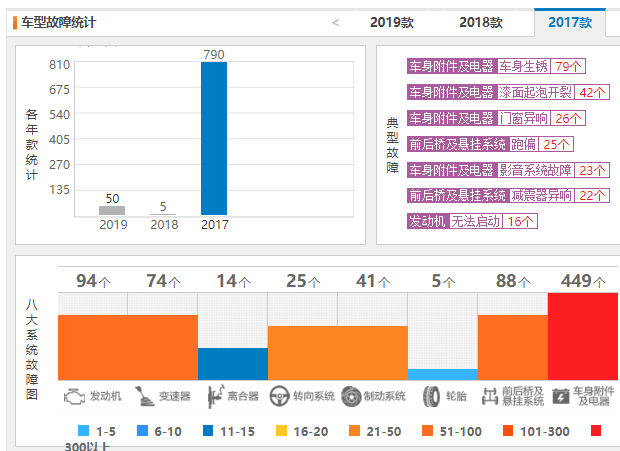The image size is (620, 451).
Task: Click the 21-50 legend color swatch
Action: coord(355,430)
